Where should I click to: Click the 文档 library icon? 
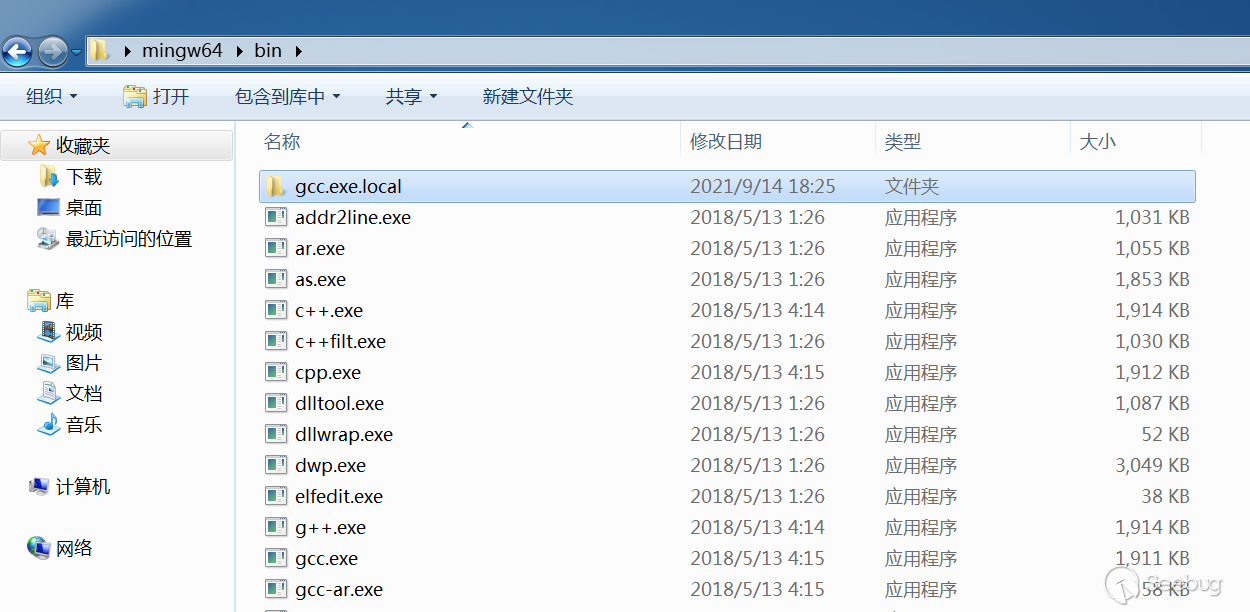(48, 394)
